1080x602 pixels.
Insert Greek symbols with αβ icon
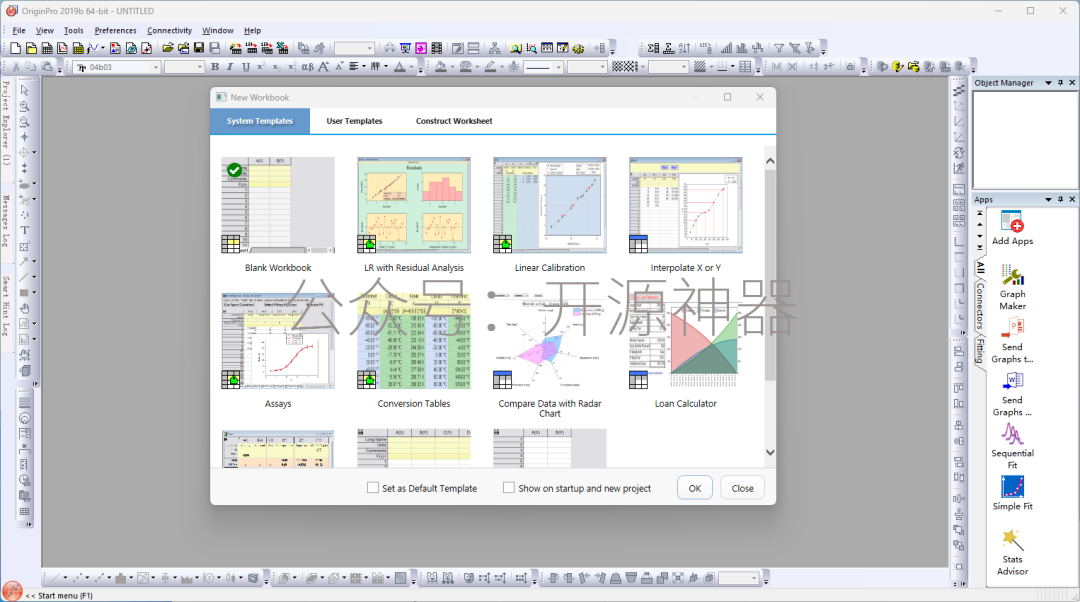pos(307,67)
